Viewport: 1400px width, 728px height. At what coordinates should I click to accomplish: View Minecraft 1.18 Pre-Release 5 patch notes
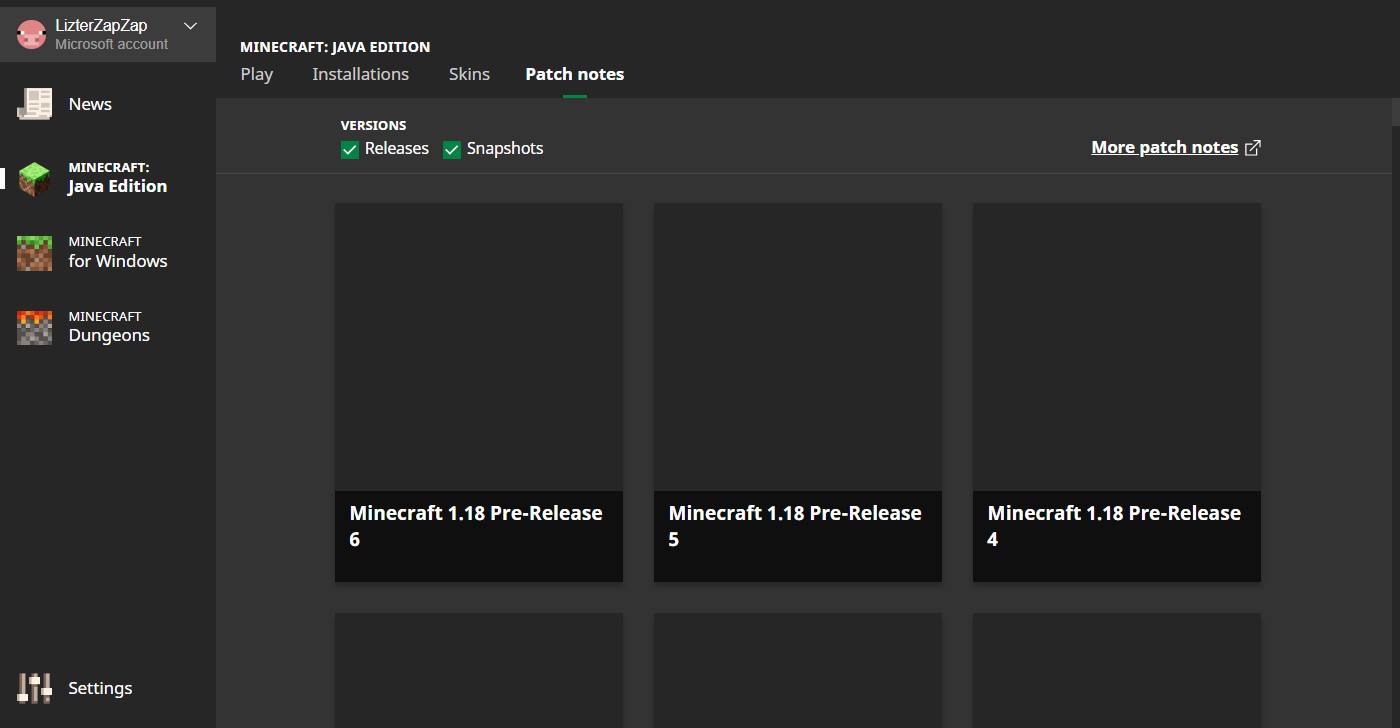pyautogui.click(x=797, y=392)
